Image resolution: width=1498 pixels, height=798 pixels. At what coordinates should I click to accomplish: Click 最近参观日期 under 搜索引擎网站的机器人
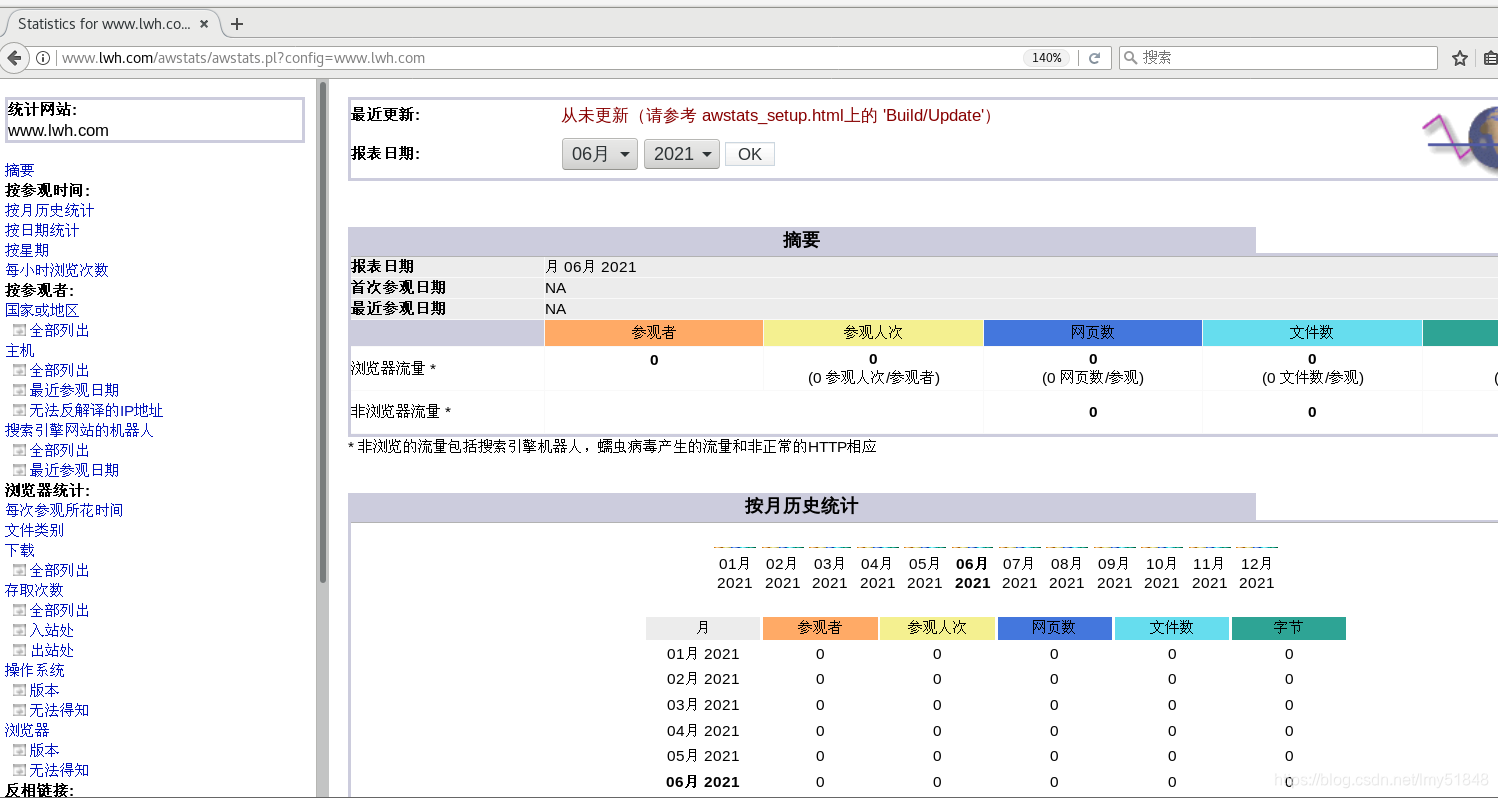pyautogui.click(x=75, y=470)
